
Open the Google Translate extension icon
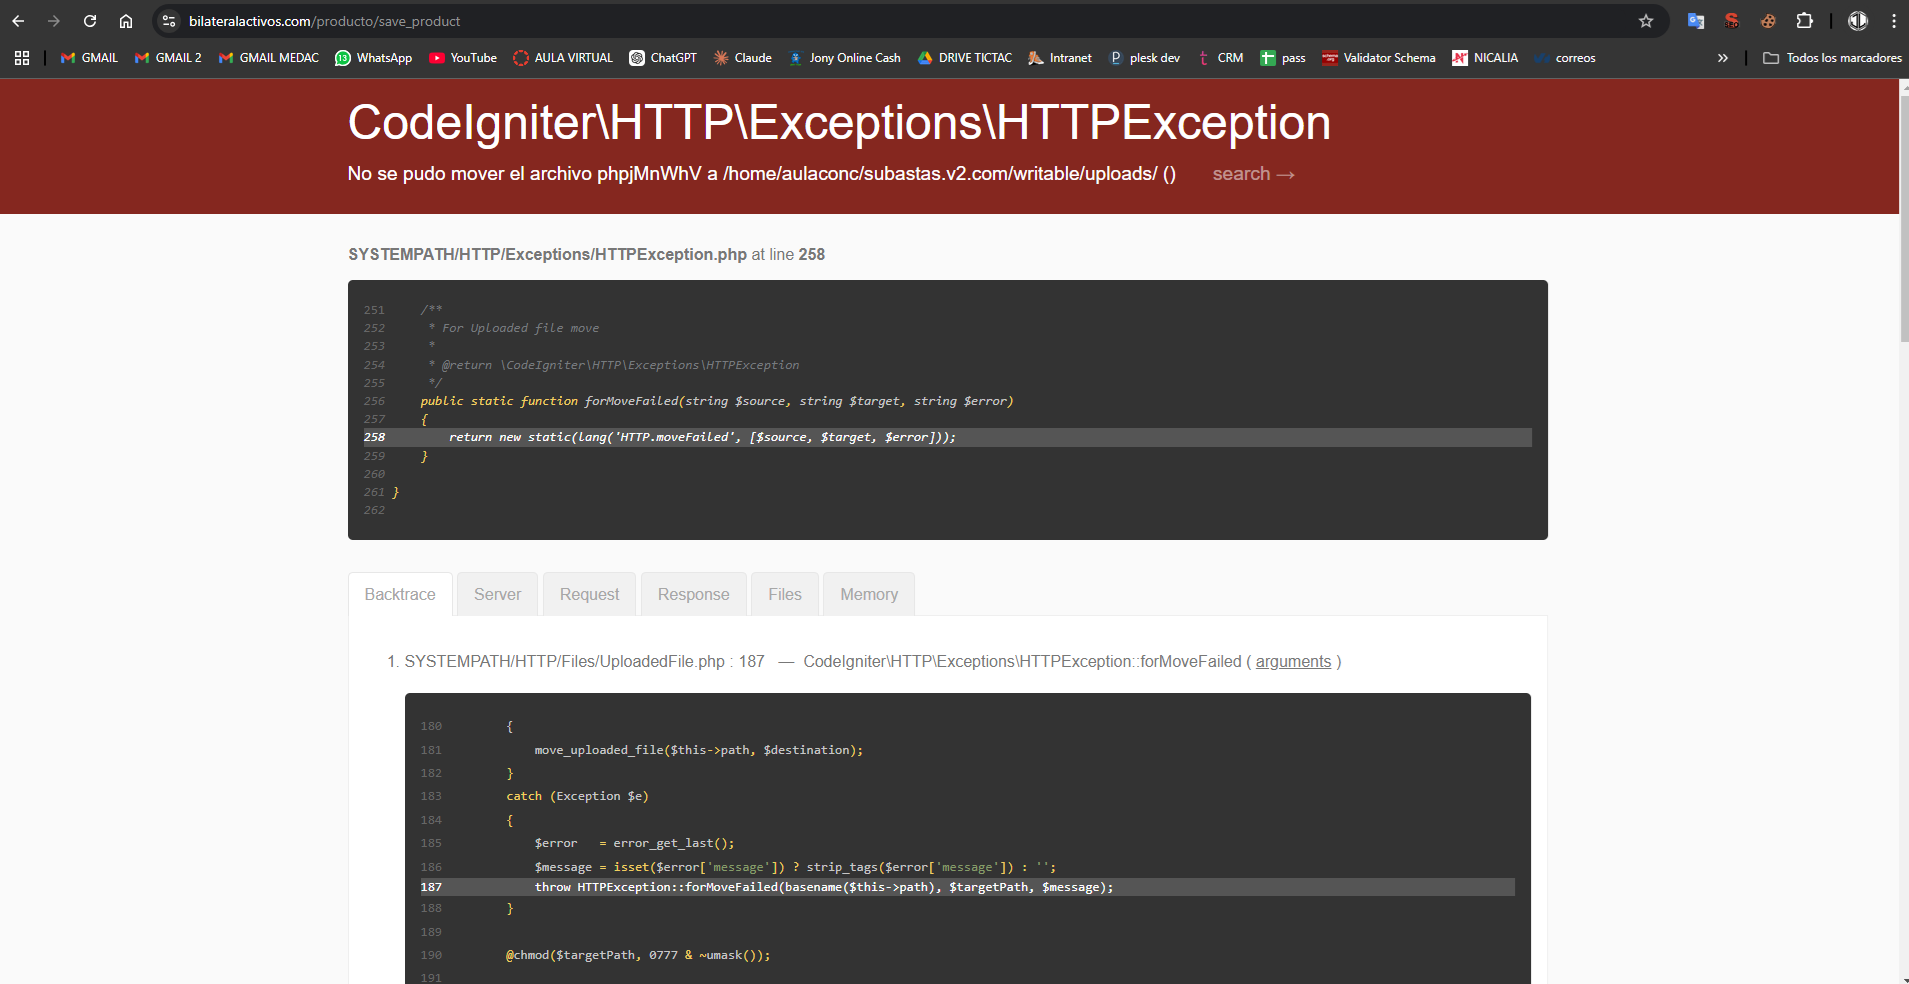(x=1696, y=21)
